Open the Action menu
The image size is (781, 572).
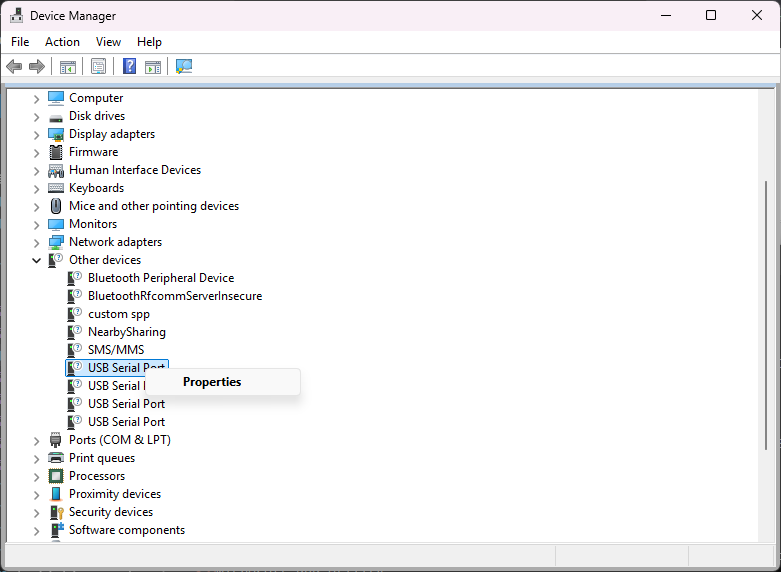62,42
